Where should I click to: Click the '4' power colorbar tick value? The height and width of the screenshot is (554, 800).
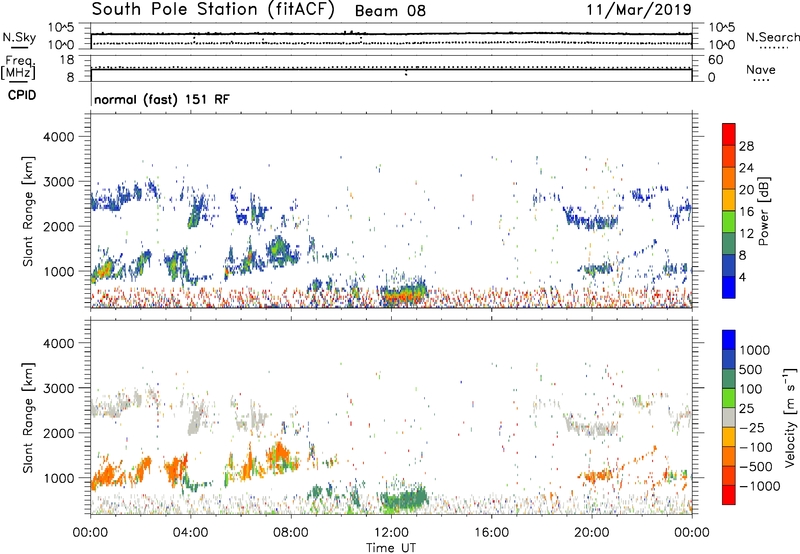point(743,278)
